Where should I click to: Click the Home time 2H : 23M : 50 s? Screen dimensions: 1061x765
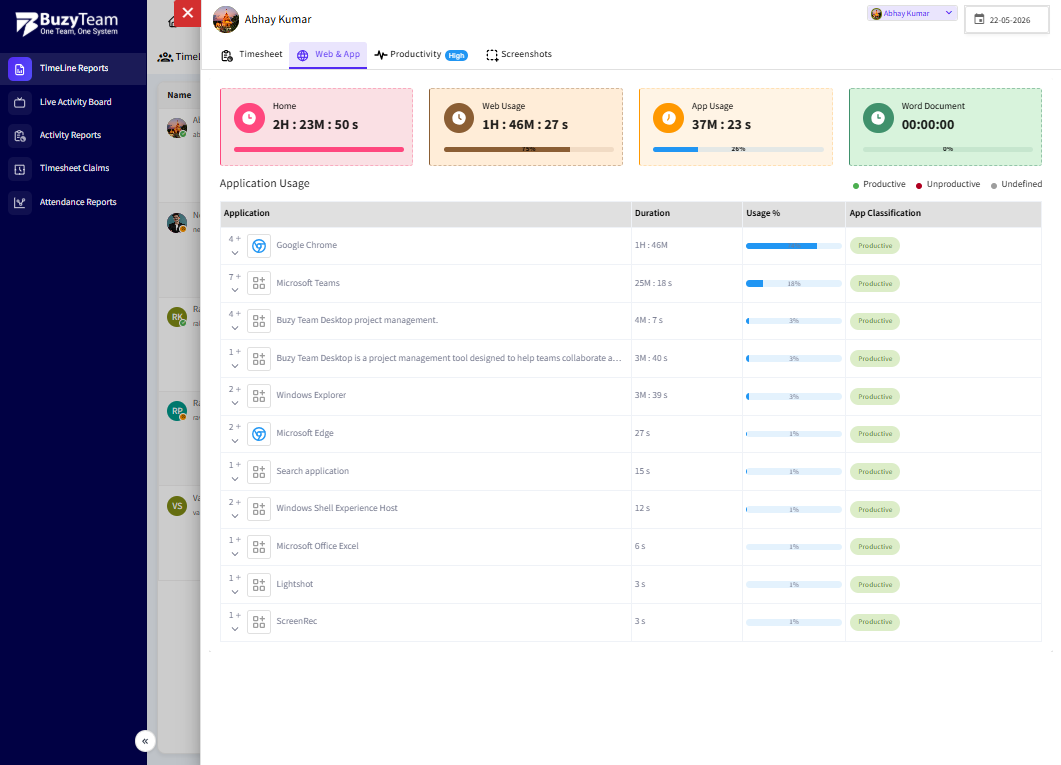[315, 125]
